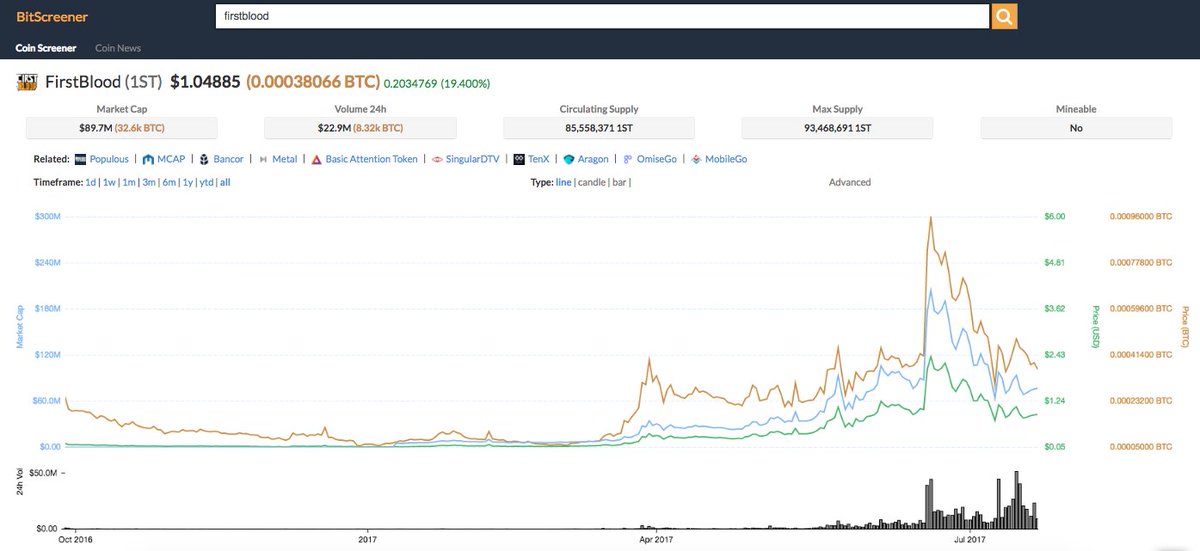Open the Basic Attention Token link
The width and height of the screenshot is (1200, 551).
pos(371,159)
